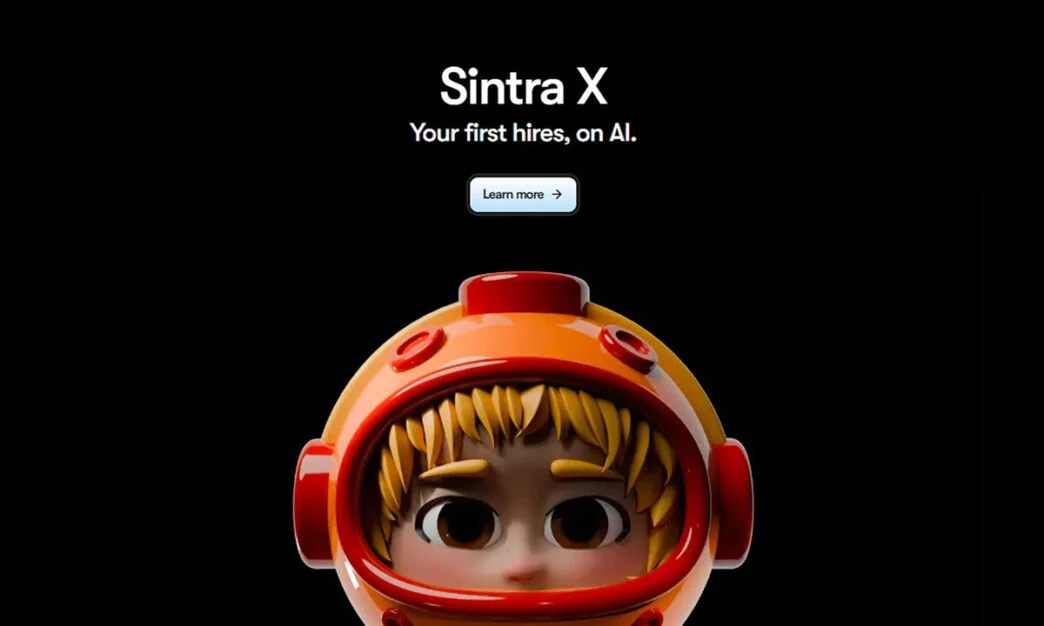Click the helmet's right red earpiece
This screenshot has height=626, width=1044.
731,503
